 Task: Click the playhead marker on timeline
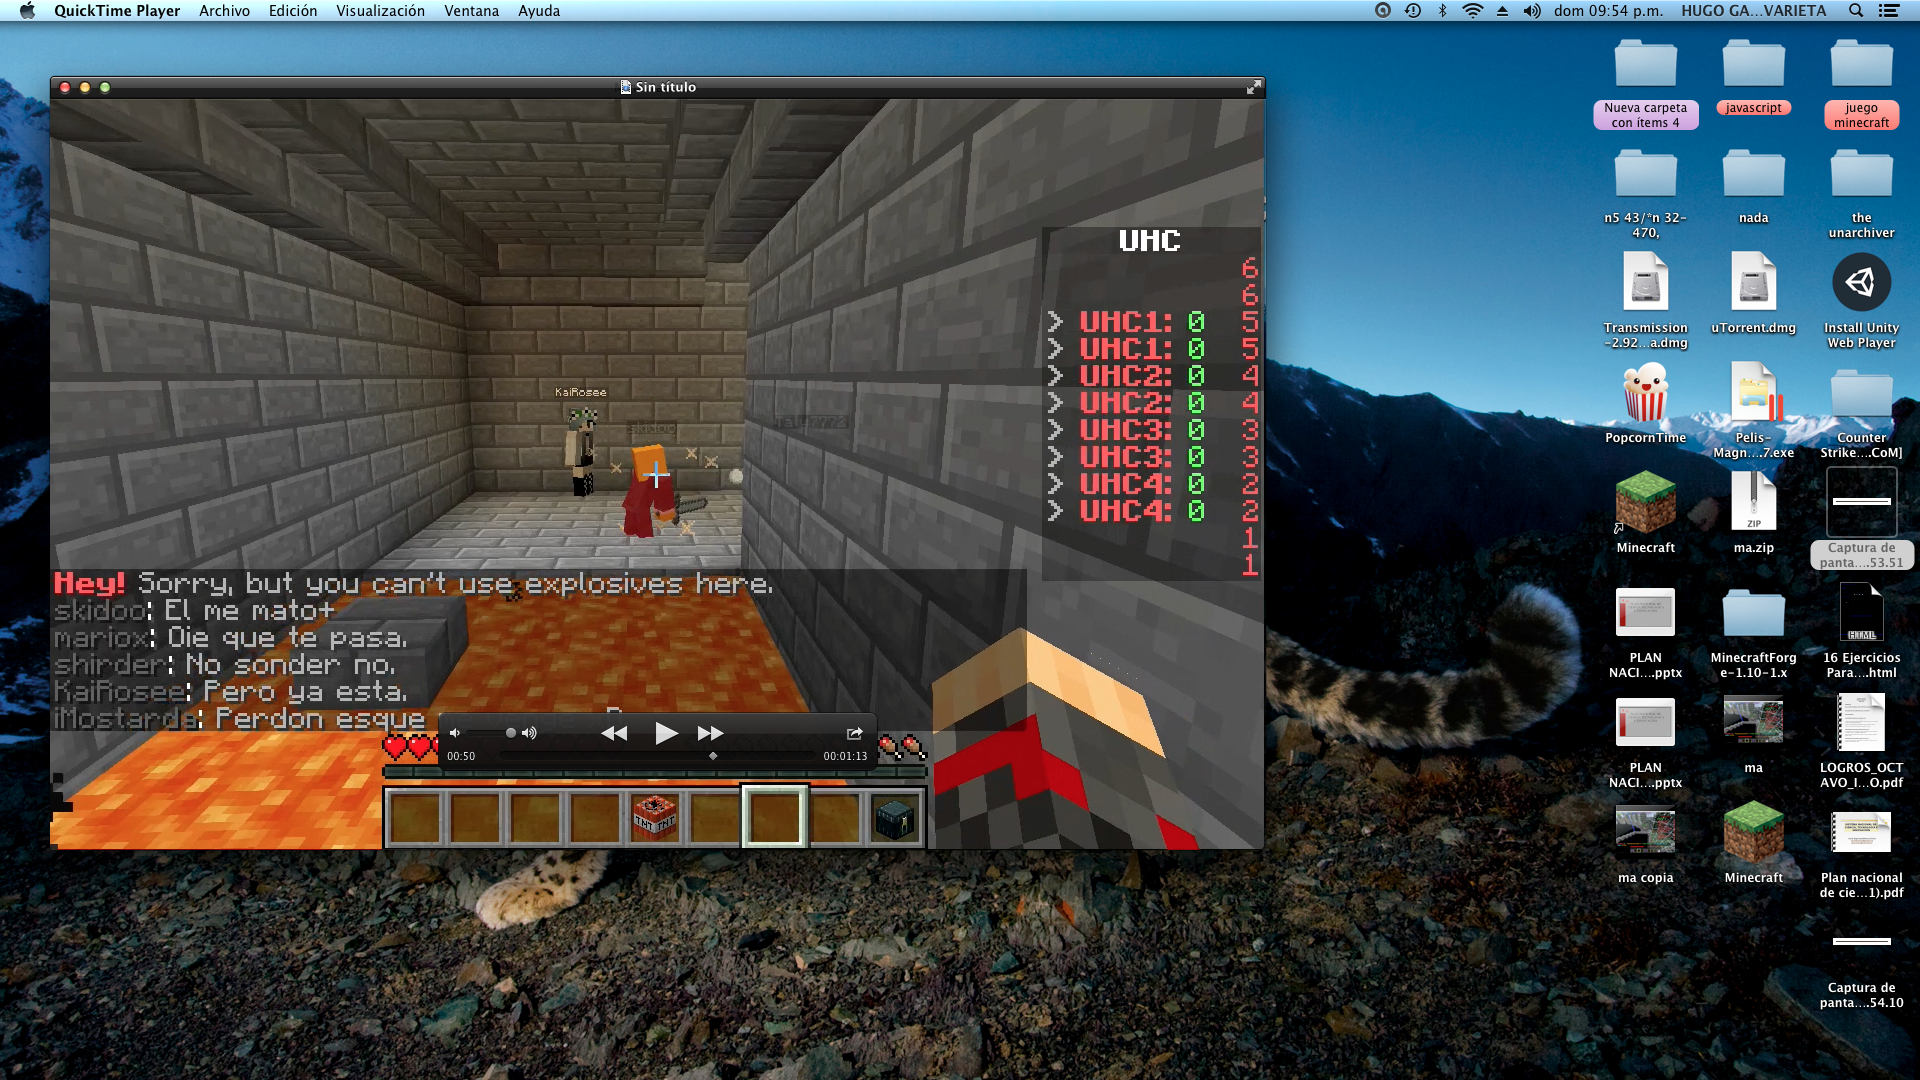[x=713, y=756]
